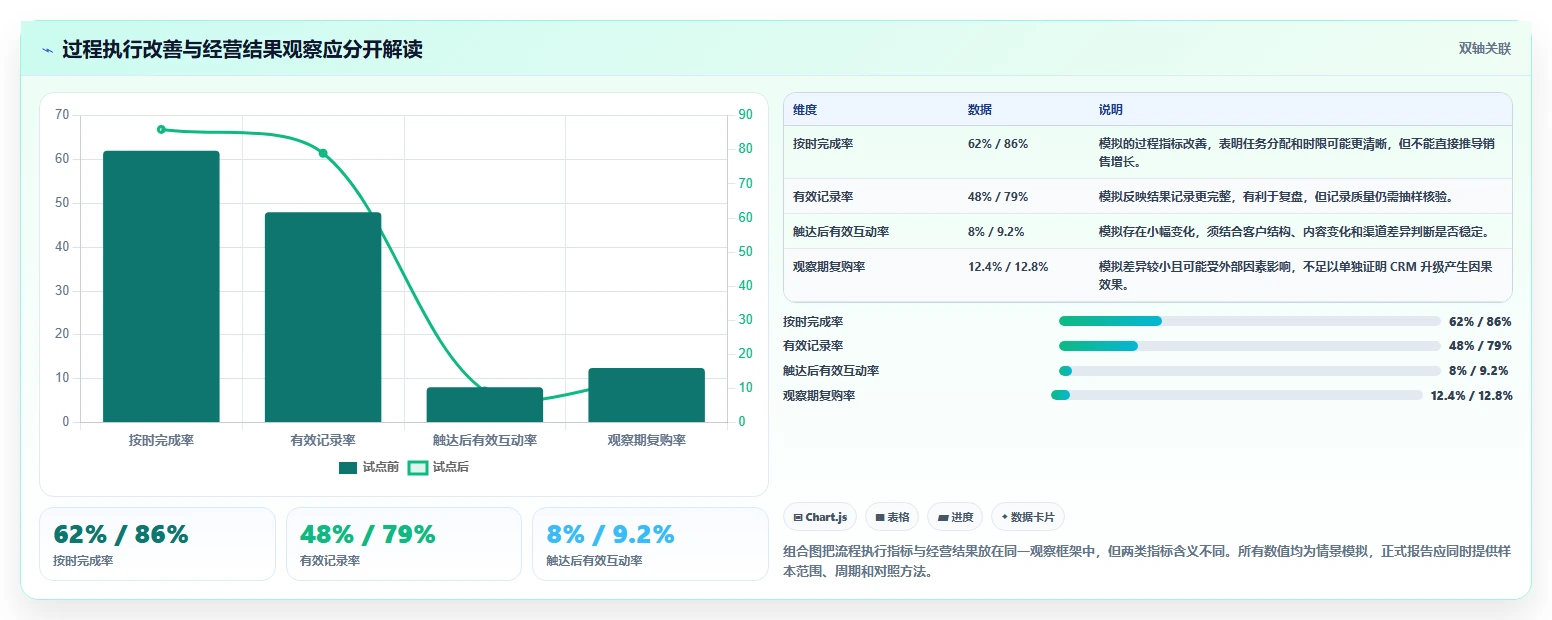Click the 数据 column header

click(x=980, y=110)
